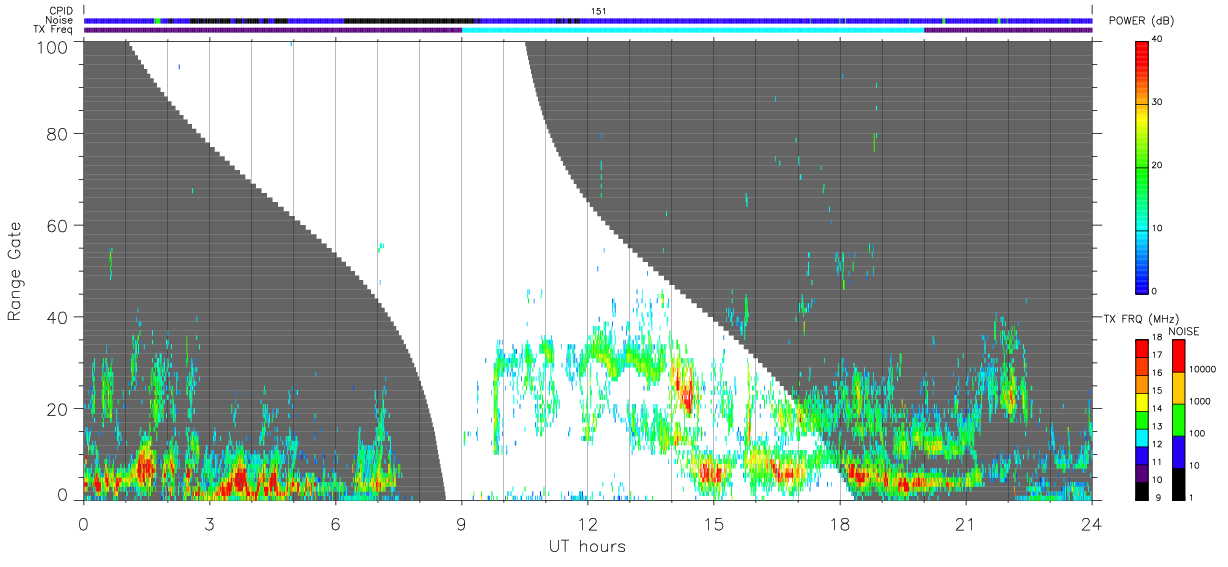The image size is (1228, 567).
Task: Select the 13 label on TX FRQ legend
Action: click(1157, 426)
